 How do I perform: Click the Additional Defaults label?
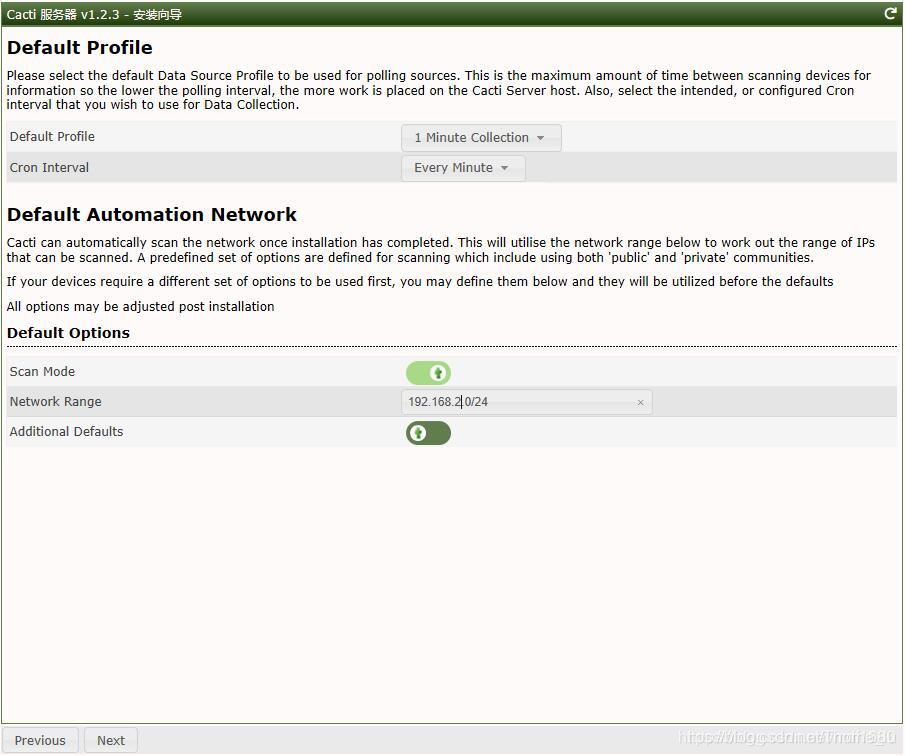[66, 432]
